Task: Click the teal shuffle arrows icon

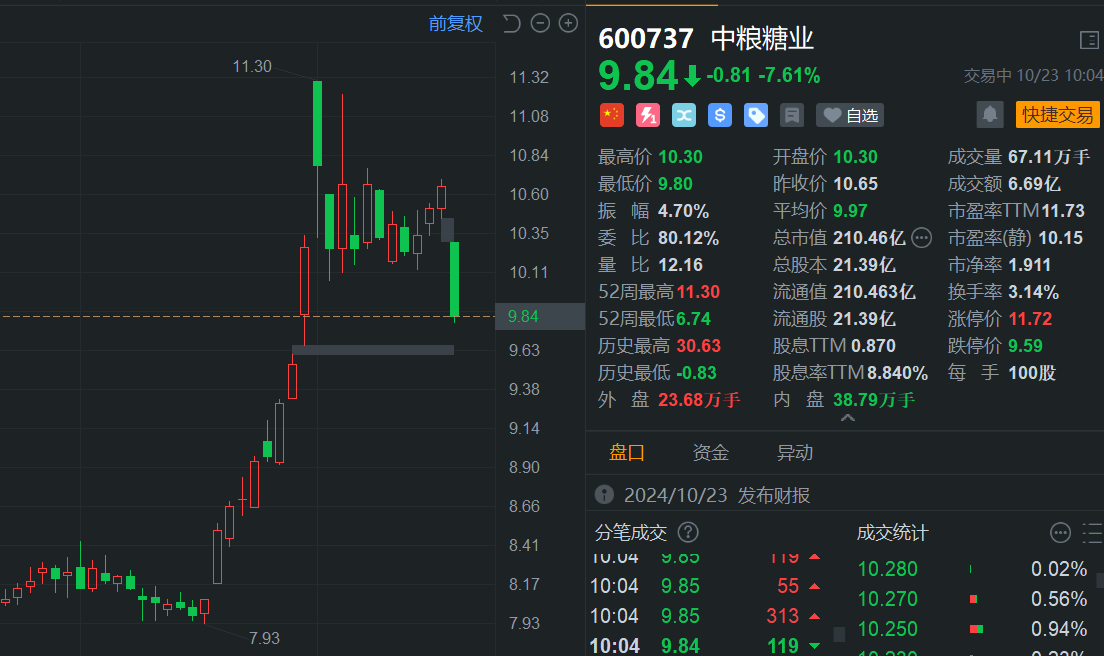Action: 684,115
